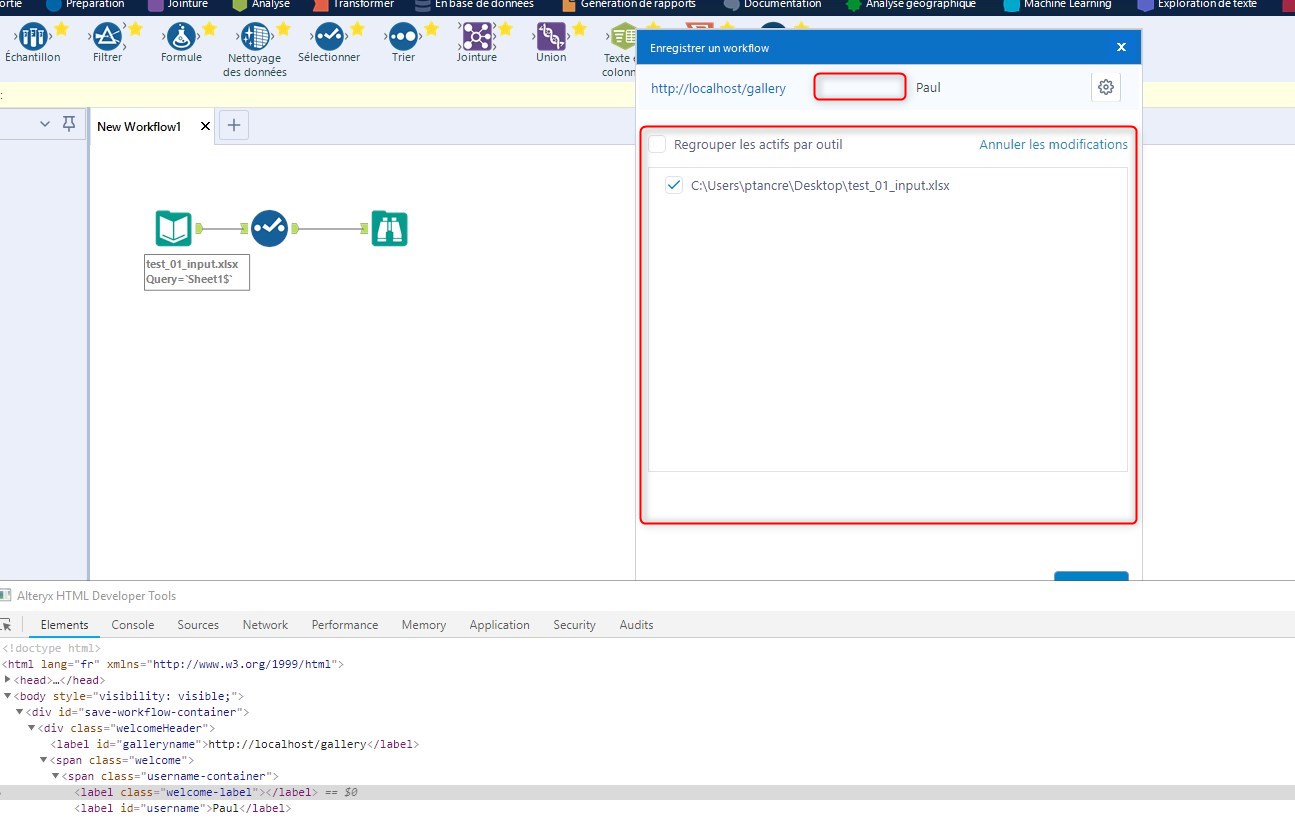
Task: Open the Memory tab
Action: pyautogui.click(x=424, y=625)
